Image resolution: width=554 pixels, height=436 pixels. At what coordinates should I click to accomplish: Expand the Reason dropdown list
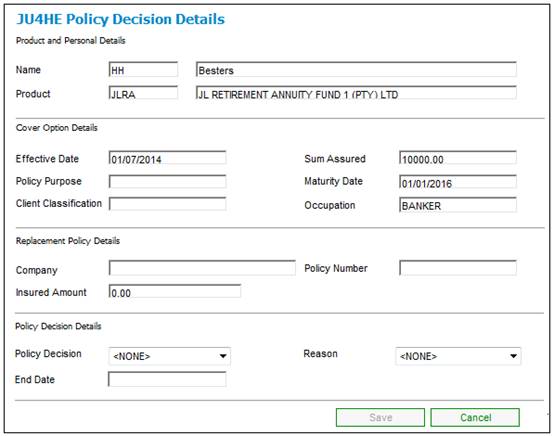click(x=458, y=356)
